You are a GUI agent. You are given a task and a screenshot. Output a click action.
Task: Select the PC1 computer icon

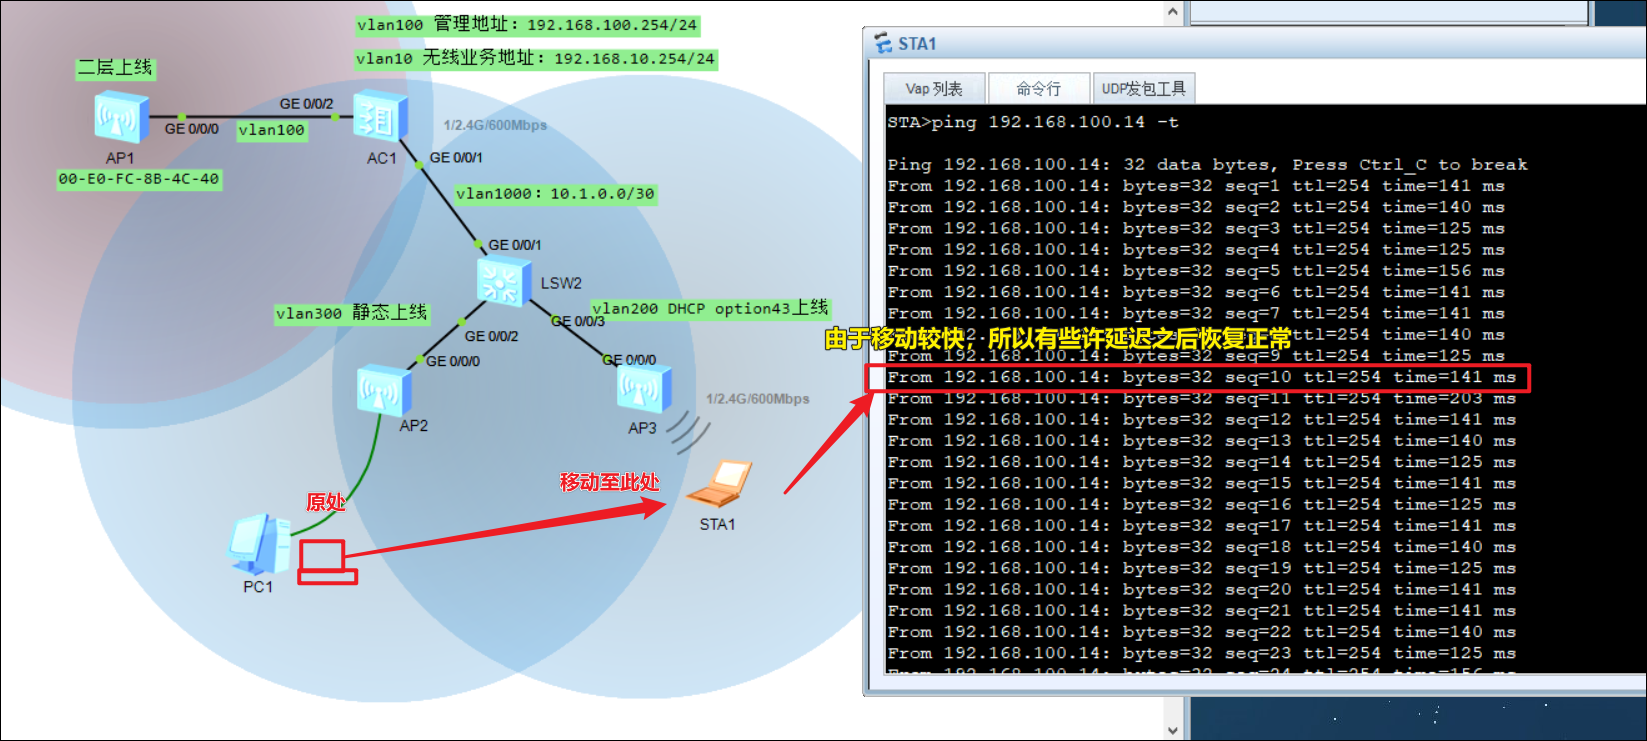point(259,543)
